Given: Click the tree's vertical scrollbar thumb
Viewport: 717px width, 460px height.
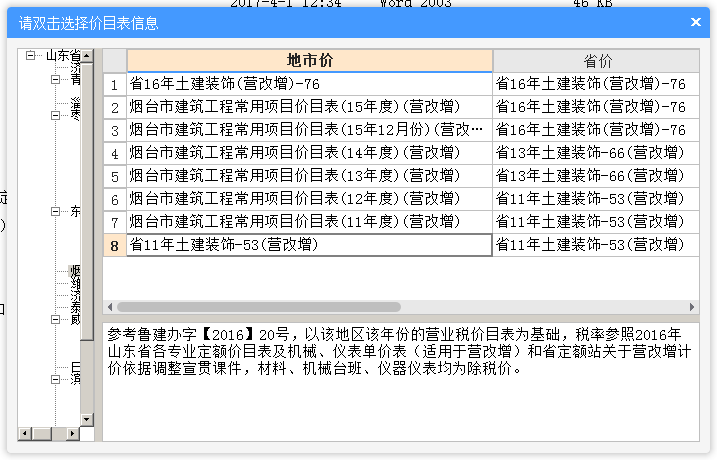Looking at the screenshot, I should coord(87,201).
